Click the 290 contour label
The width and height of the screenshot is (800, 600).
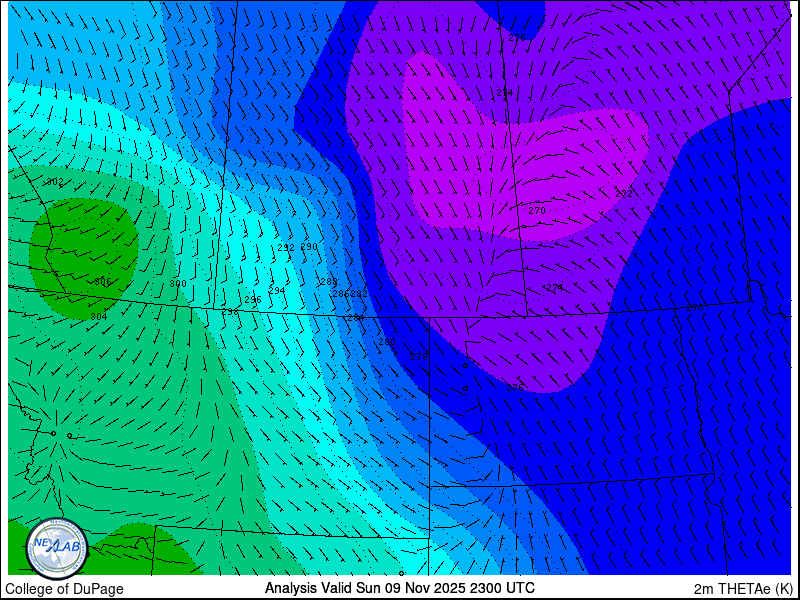309,247
